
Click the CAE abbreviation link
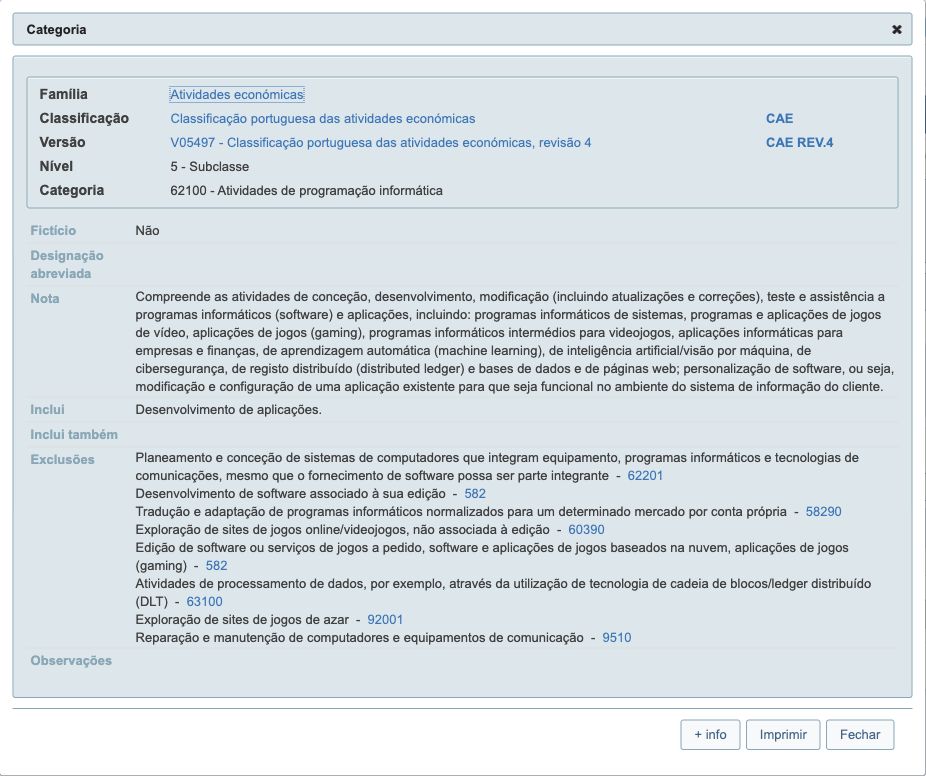[x=779, y=119]
